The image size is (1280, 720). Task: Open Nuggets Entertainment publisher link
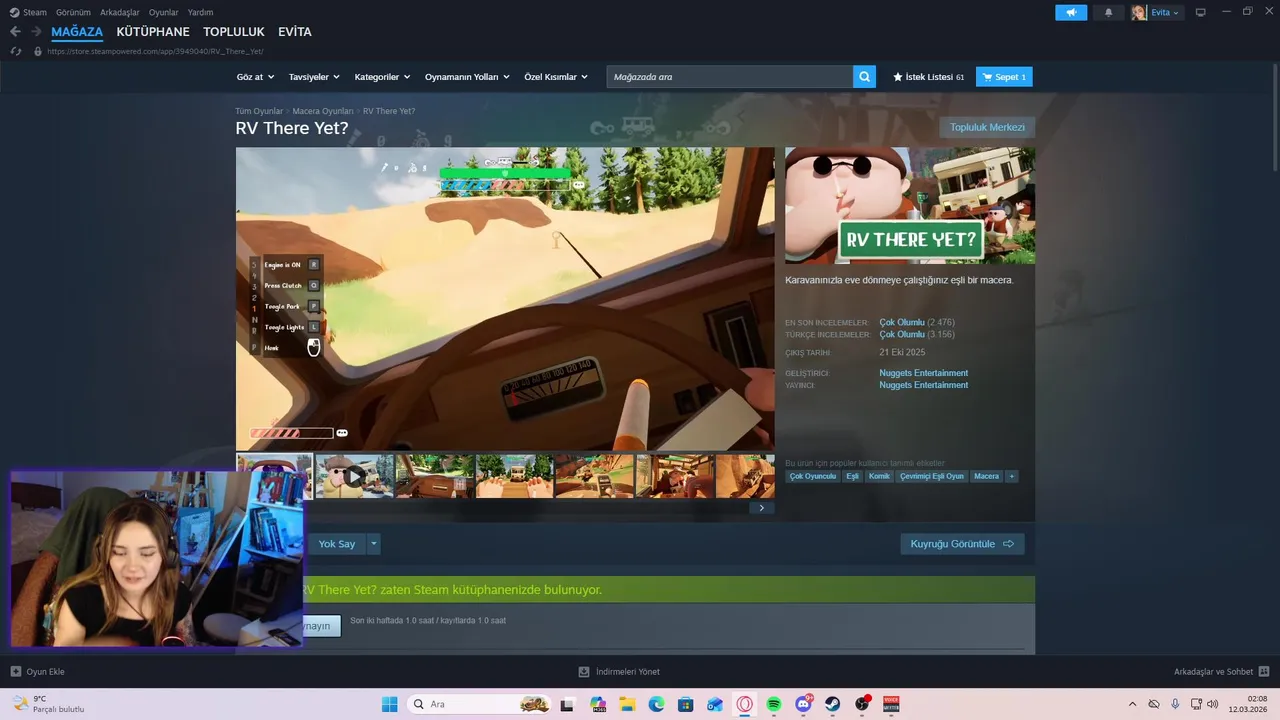923,385
